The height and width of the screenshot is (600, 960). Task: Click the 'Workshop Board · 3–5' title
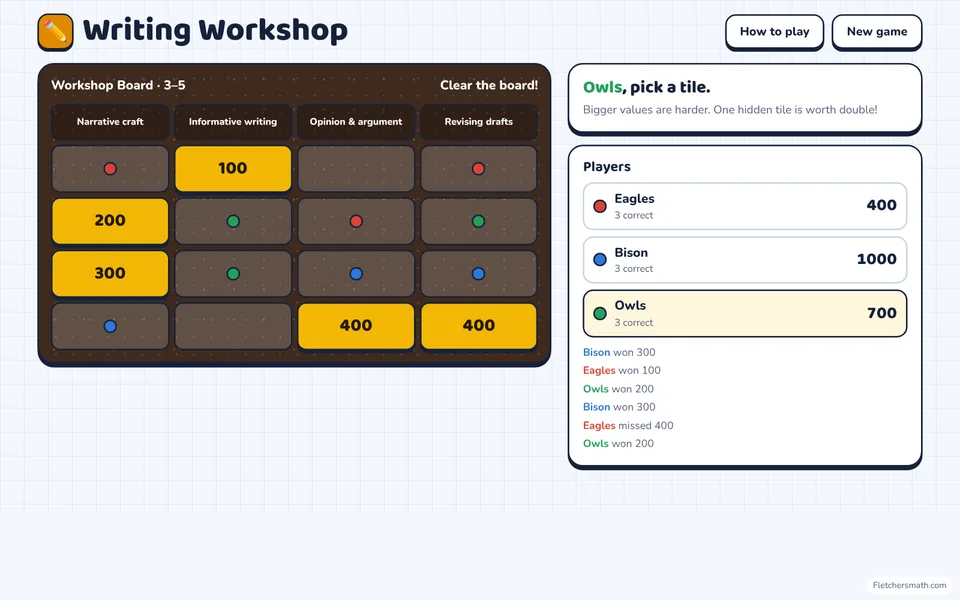(x=118, y=85)
